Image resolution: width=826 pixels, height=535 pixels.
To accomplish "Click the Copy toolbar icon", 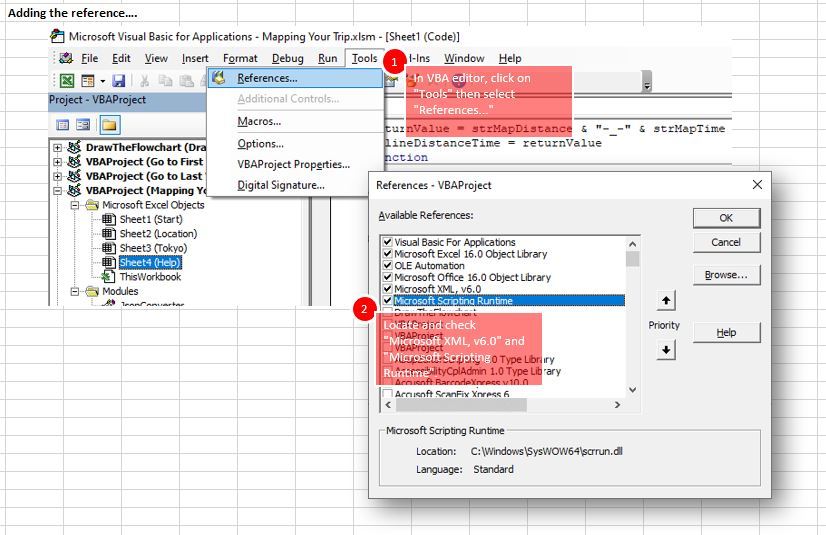I will 165,81.
